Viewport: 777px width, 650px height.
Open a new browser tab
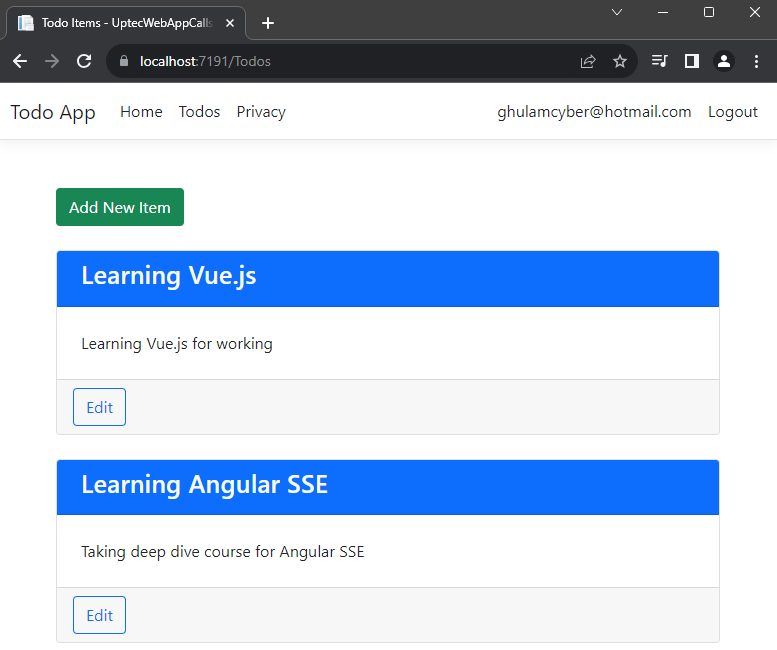(x=268, y=23)
